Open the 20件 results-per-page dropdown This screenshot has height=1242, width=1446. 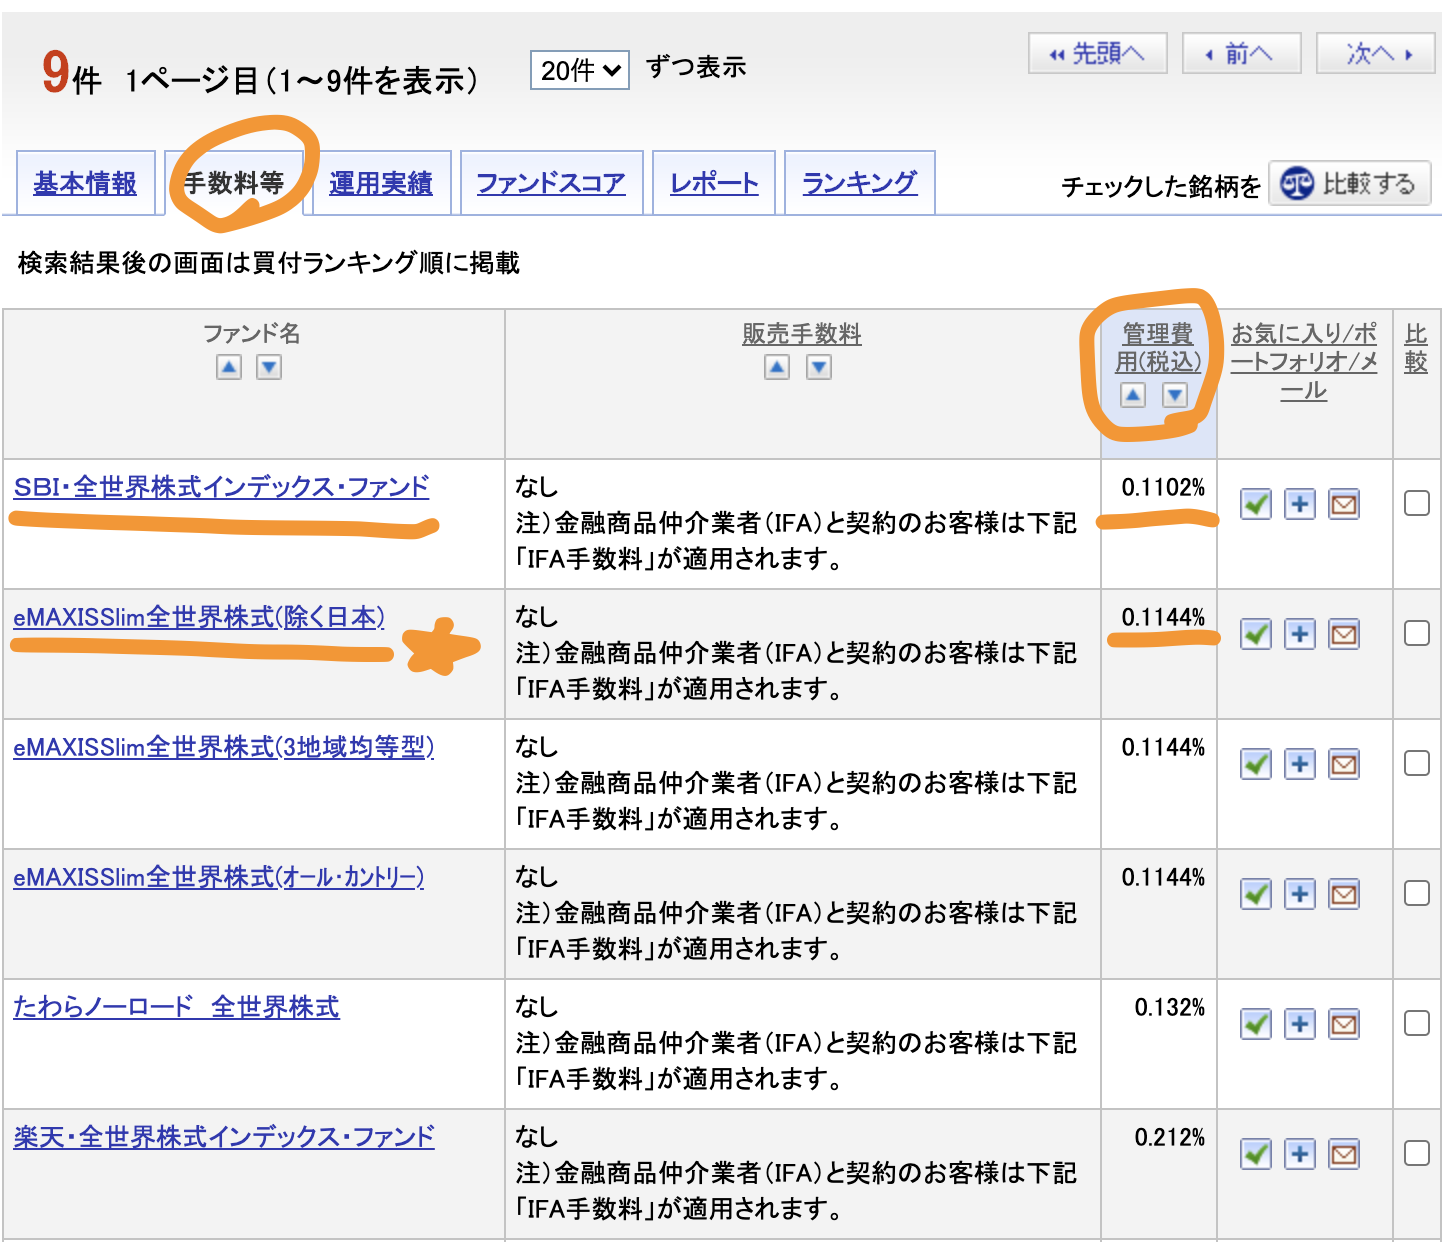[x=580, y=70]
